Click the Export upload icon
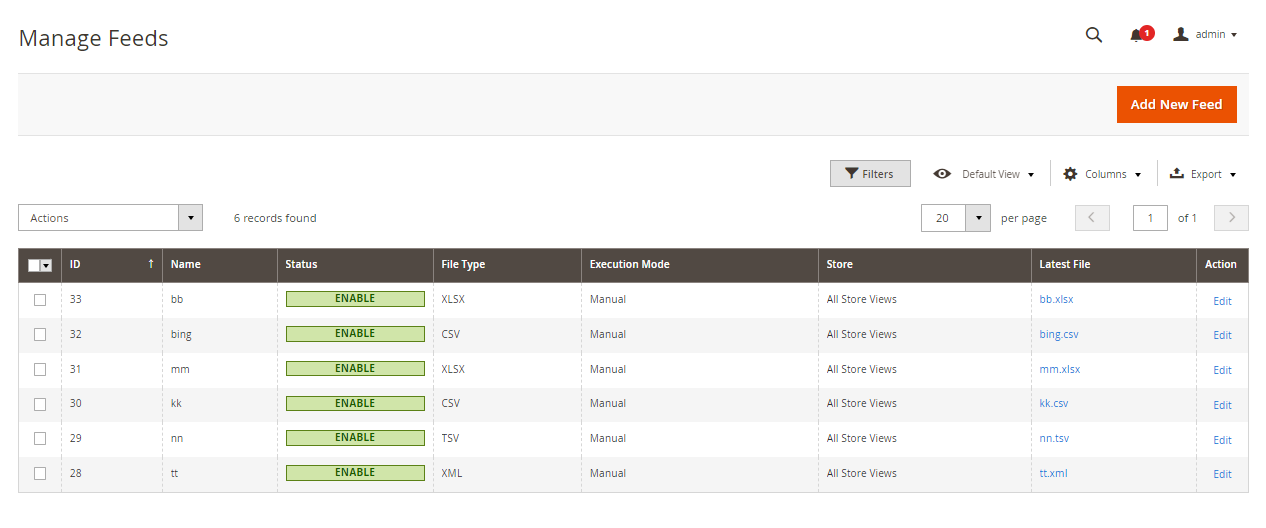1266x528 pixels. [x=1177, y=174]
